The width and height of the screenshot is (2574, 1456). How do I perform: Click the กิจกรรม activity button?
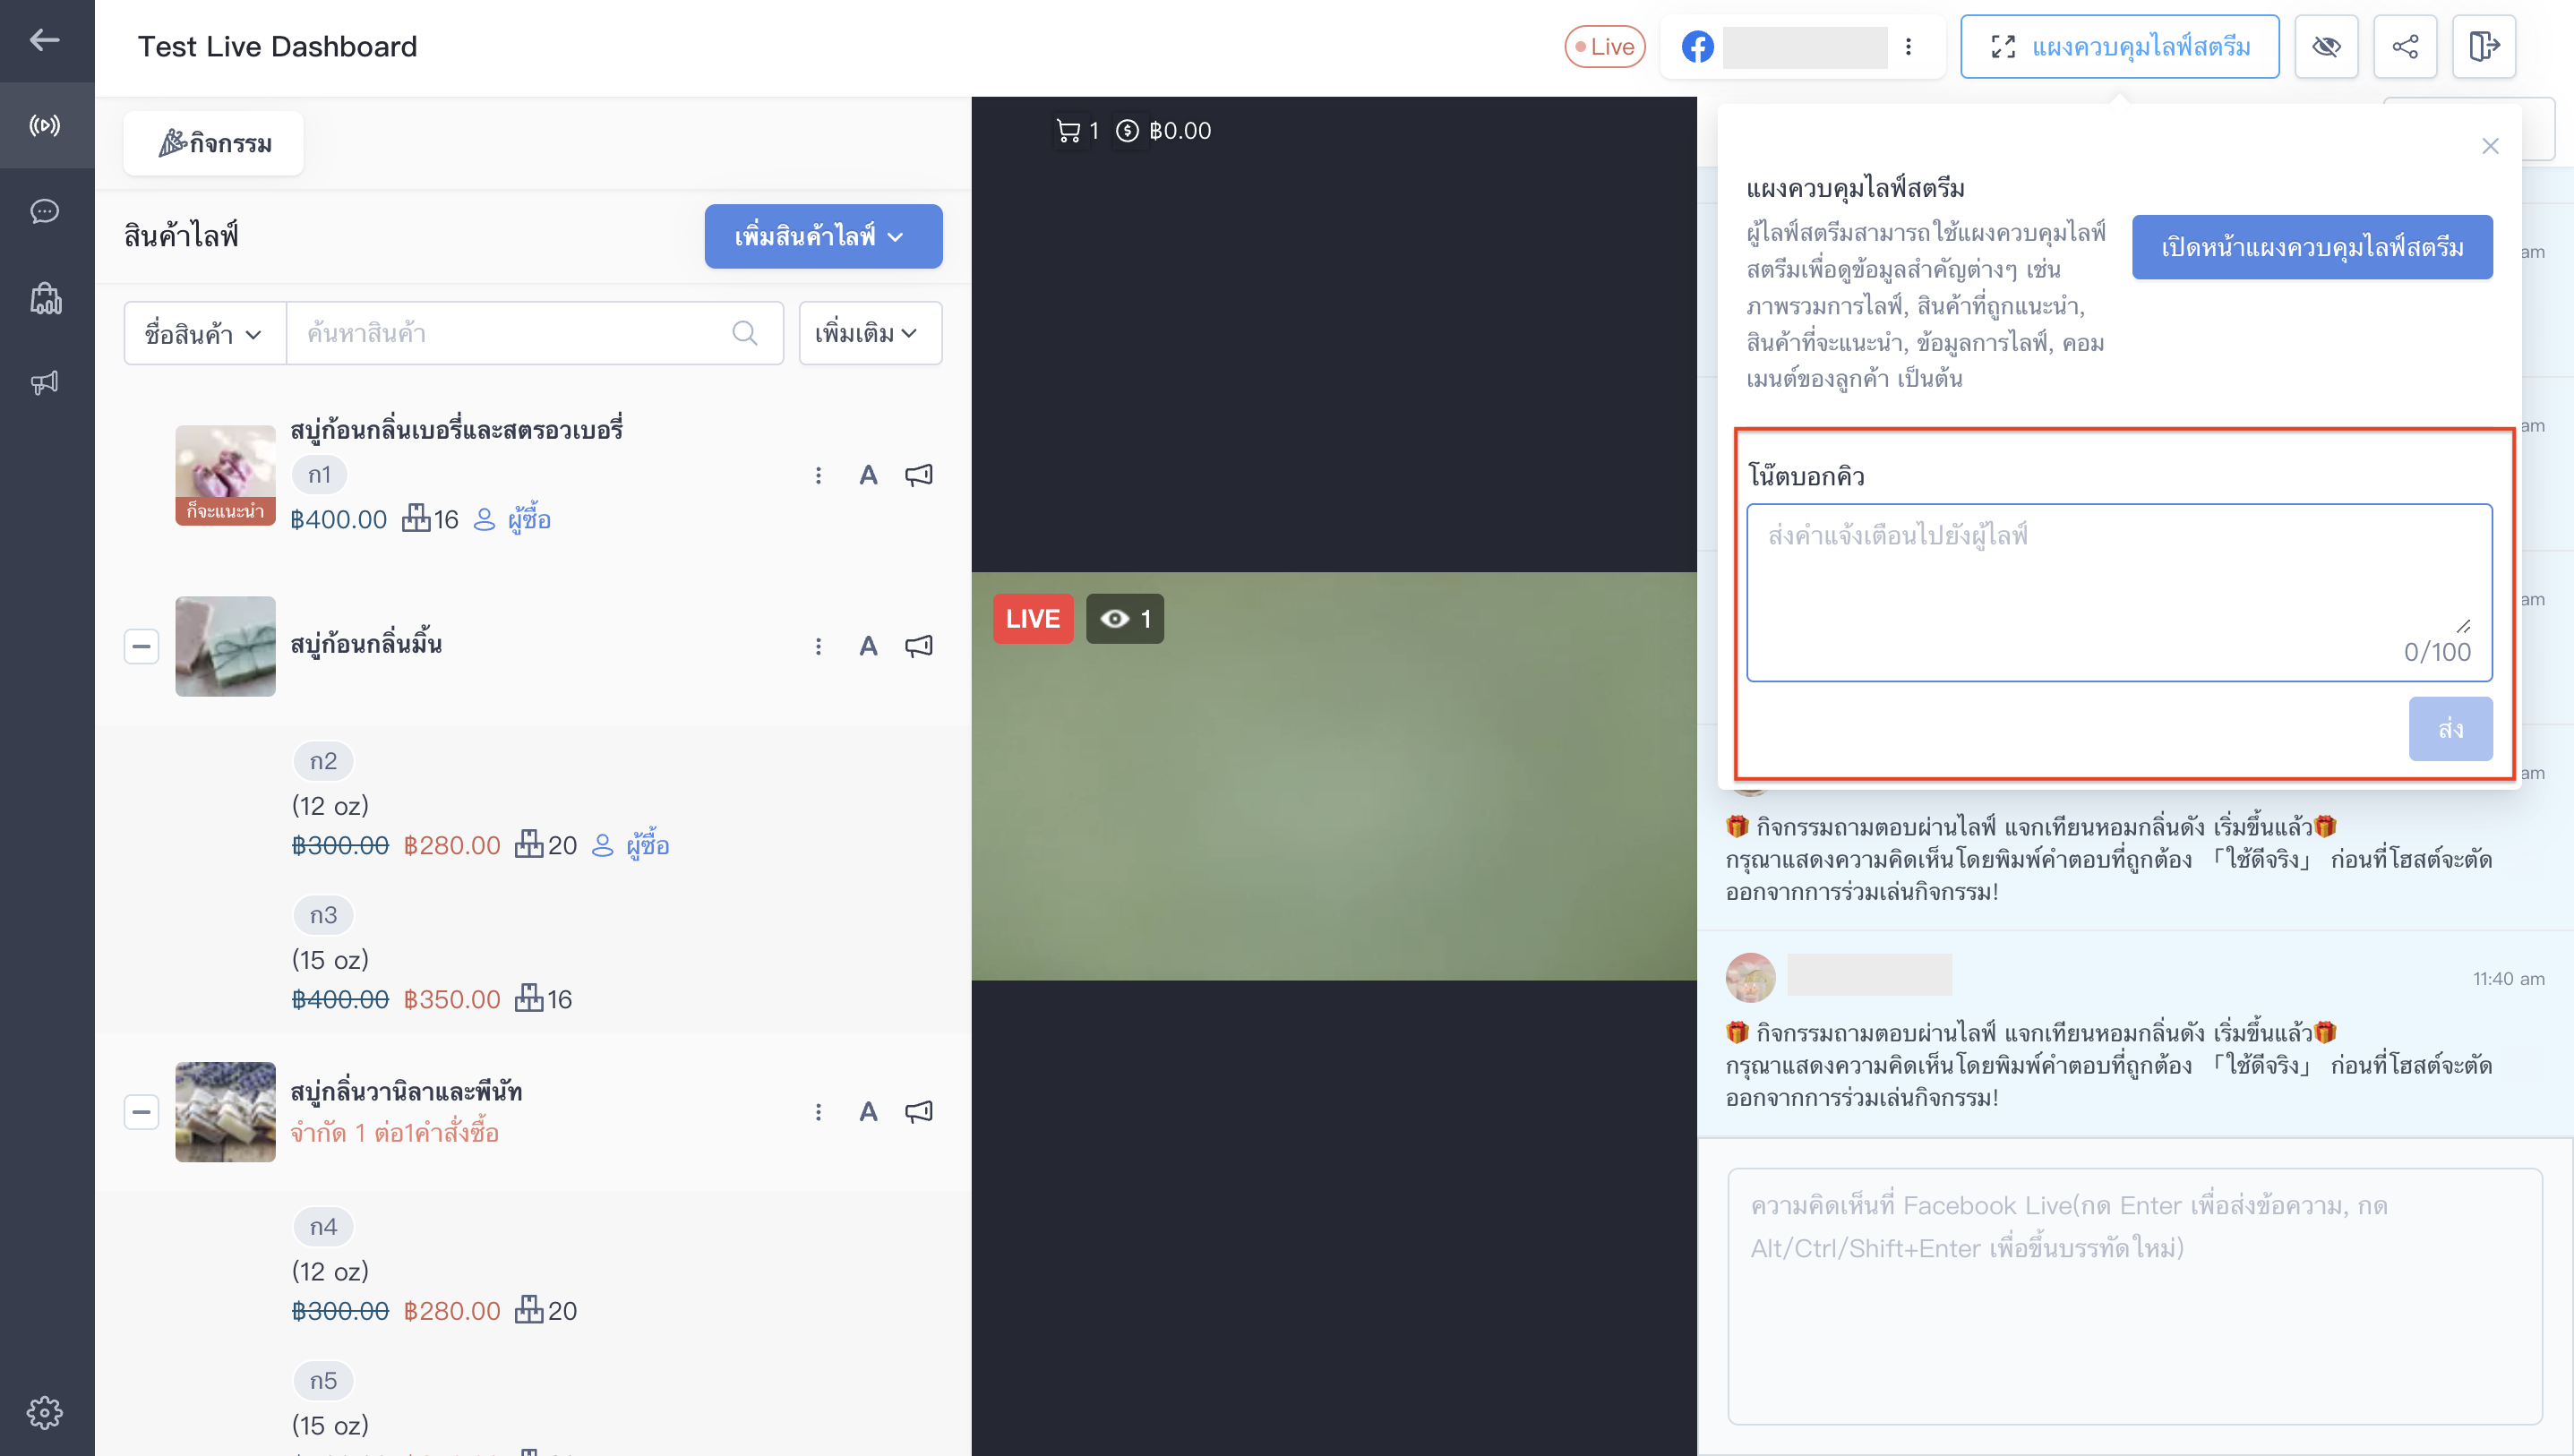coord(214,143)
